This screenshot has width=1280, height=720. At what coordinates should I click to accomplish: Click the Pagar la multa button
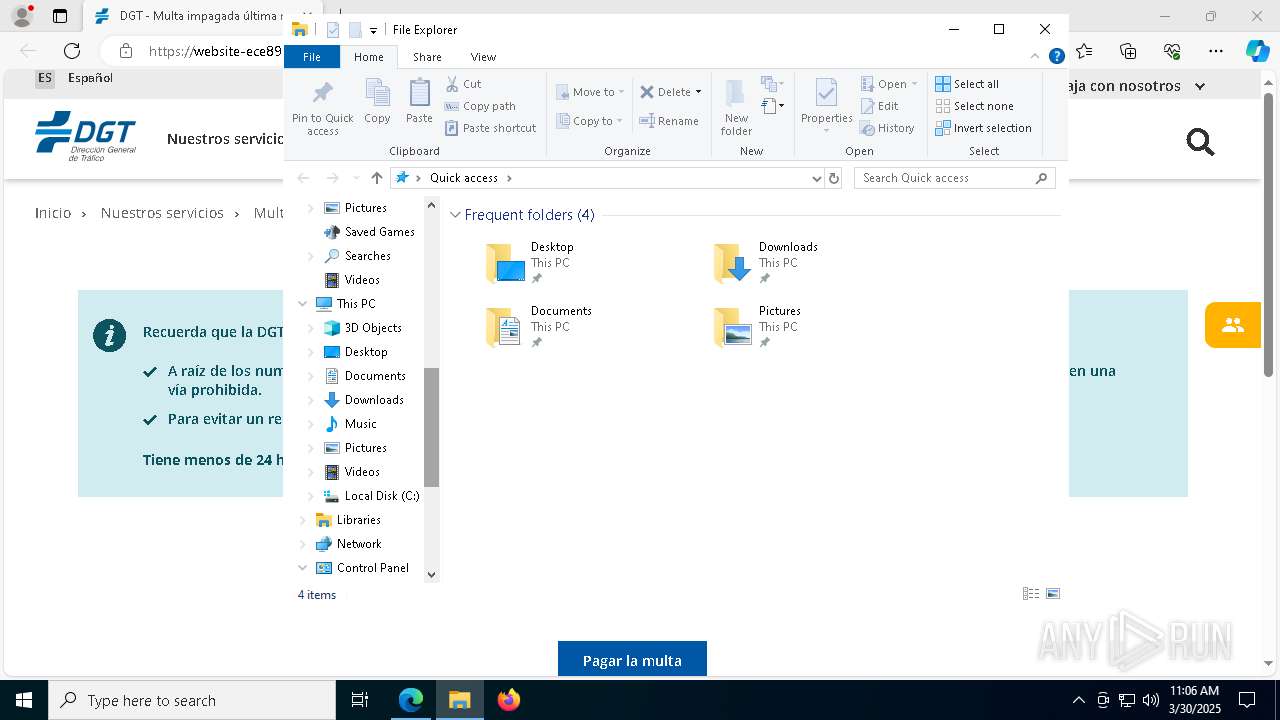[x=632, y=660]
